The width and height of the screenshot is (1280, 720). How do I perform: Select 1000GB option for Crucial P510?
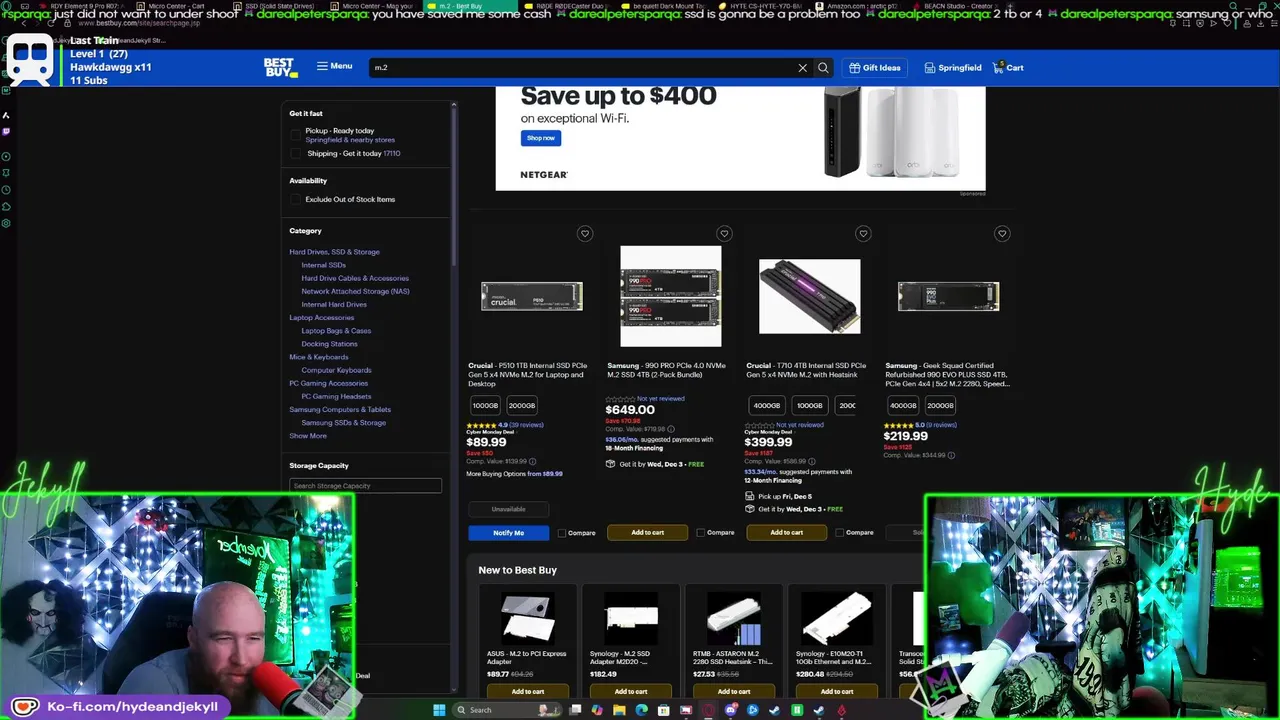coord(485,405)
